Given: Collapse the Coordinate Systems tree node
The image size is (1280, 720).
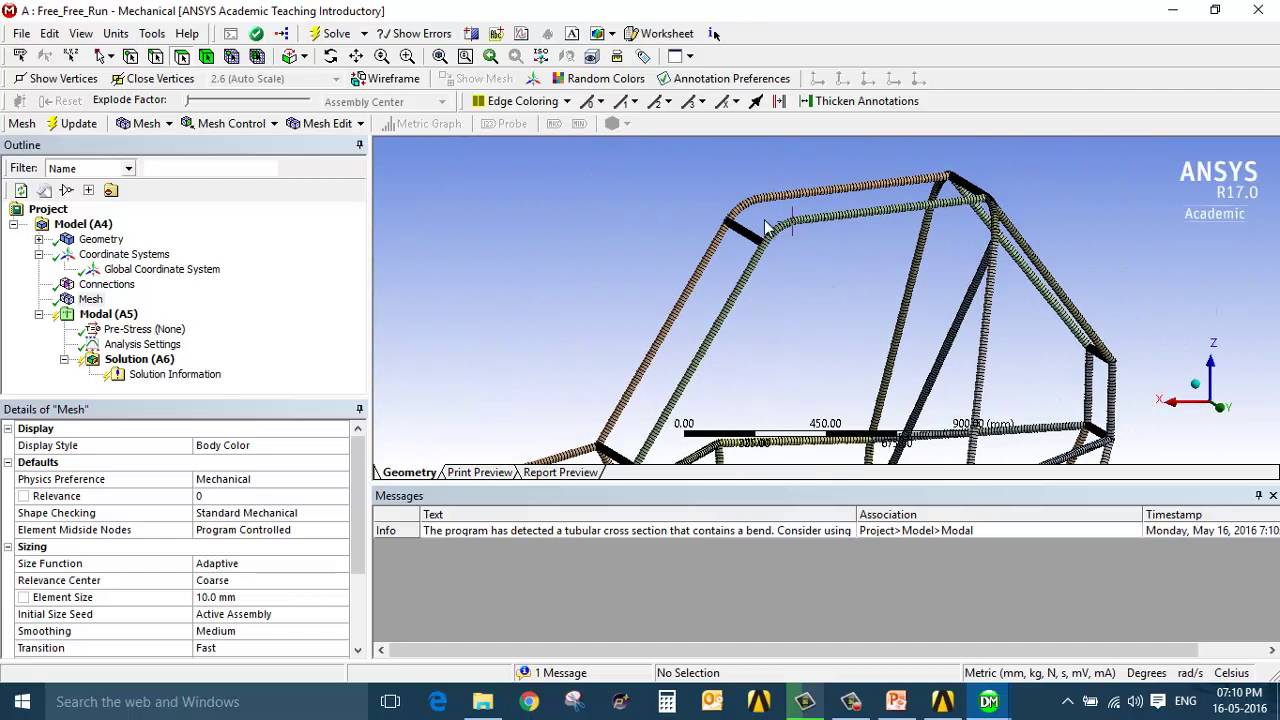Looking at the screenshot, I should click(x=39, y=254).
